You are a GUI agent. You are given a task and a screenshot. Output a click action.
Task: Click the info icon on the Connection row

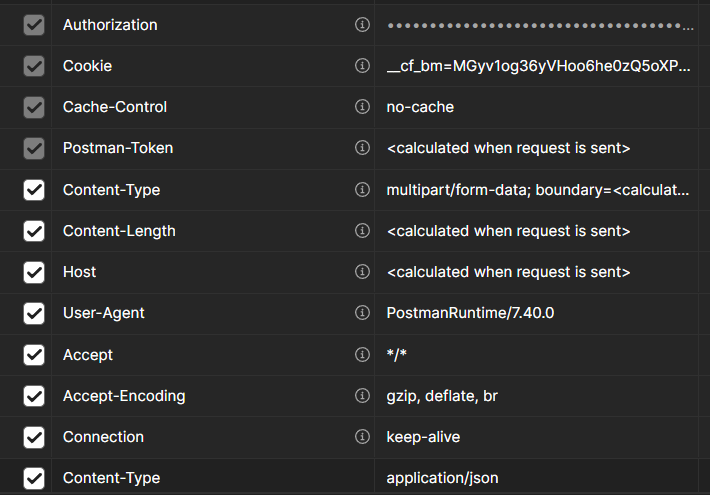point(362,437)
